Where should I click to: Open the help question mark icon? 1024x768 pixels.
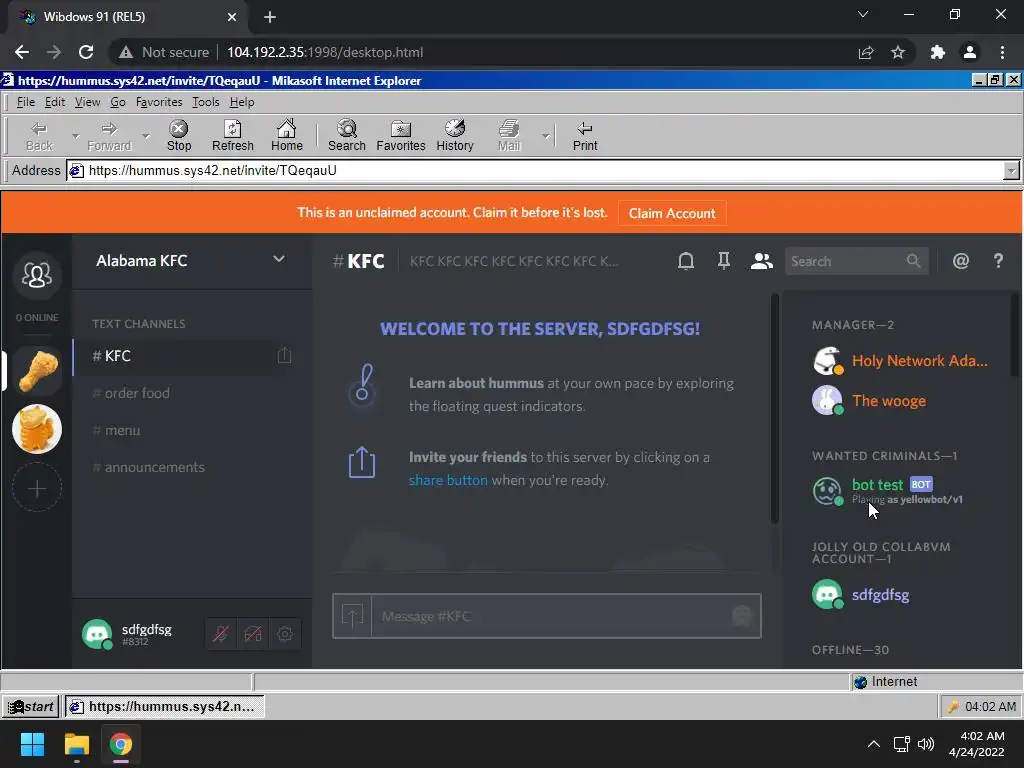tap(998, 261)
